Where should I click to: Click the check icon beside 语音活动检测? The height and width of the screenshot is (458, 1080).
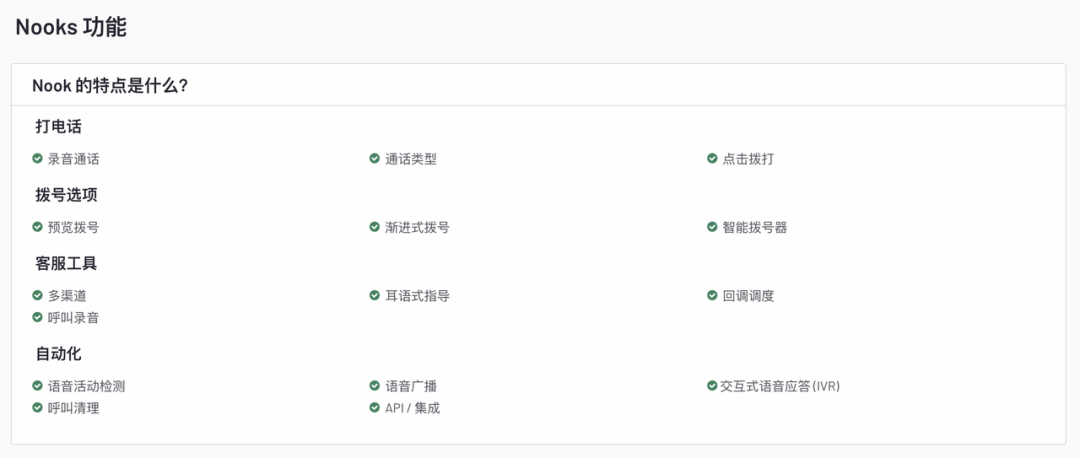38,386
